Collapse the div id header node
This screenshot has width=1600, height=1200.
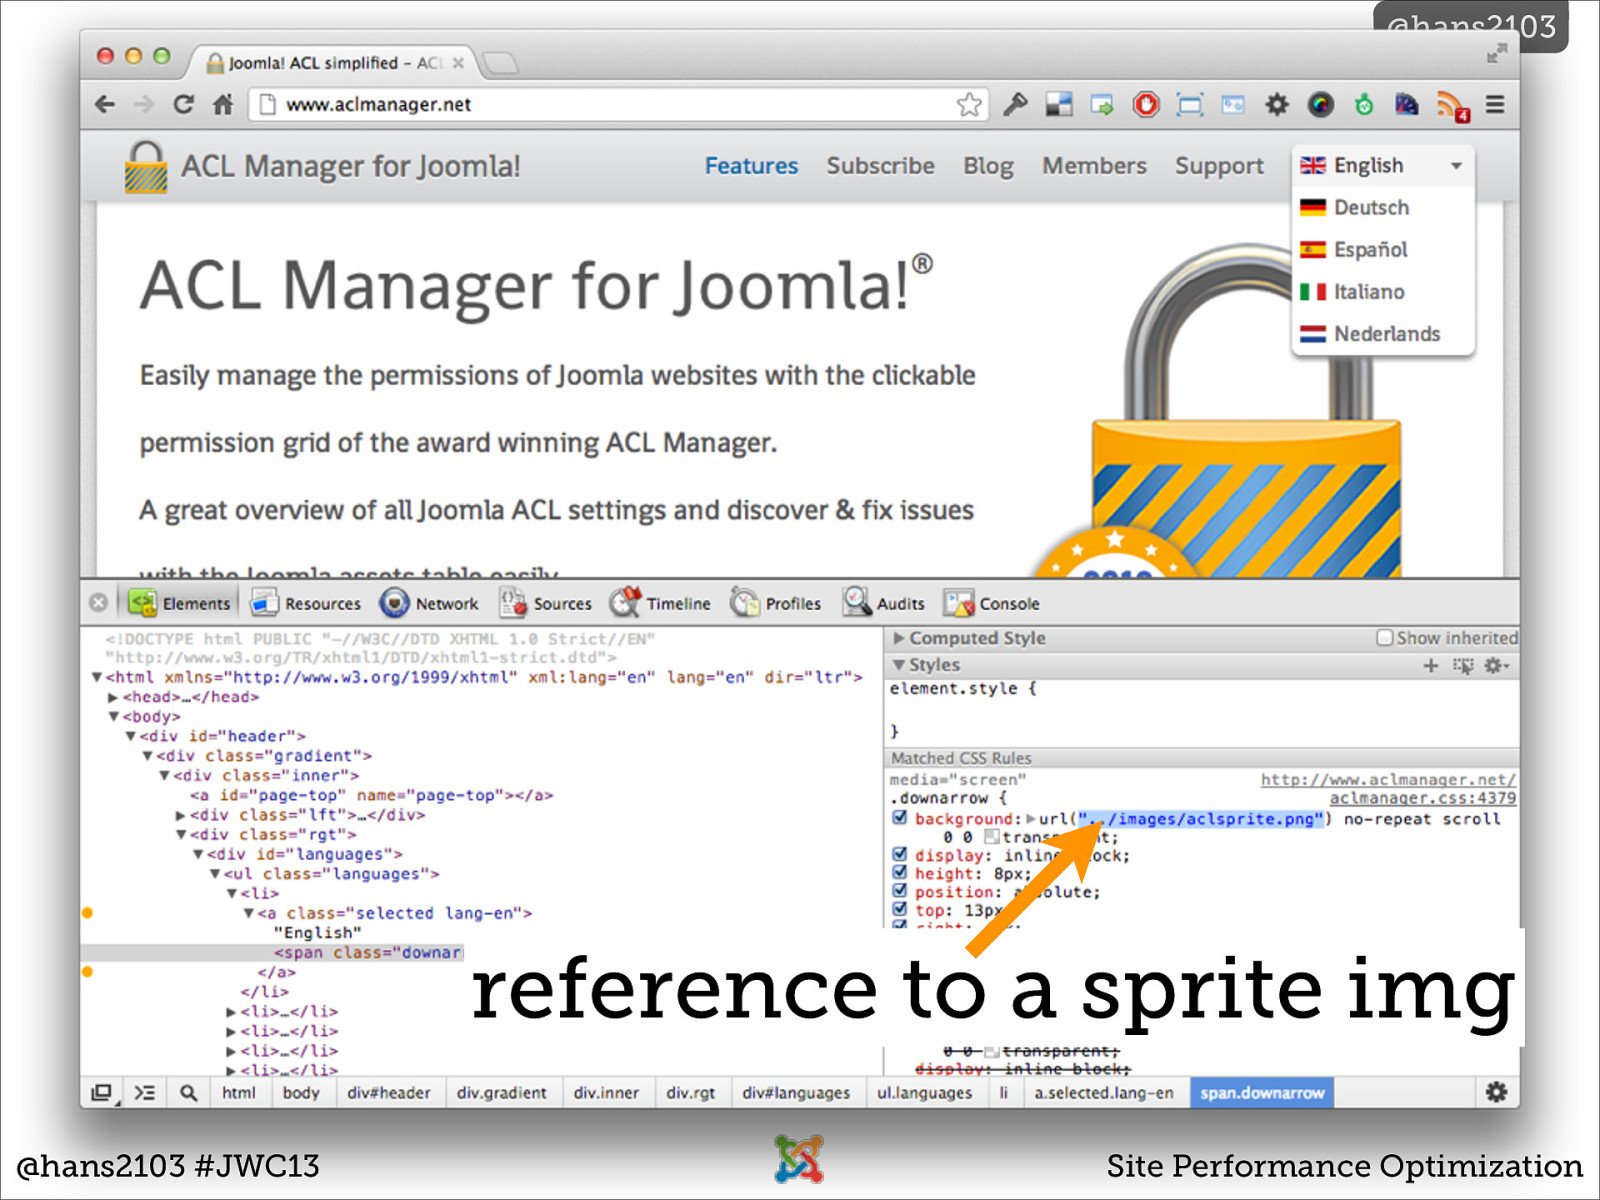tap(130, 736)
